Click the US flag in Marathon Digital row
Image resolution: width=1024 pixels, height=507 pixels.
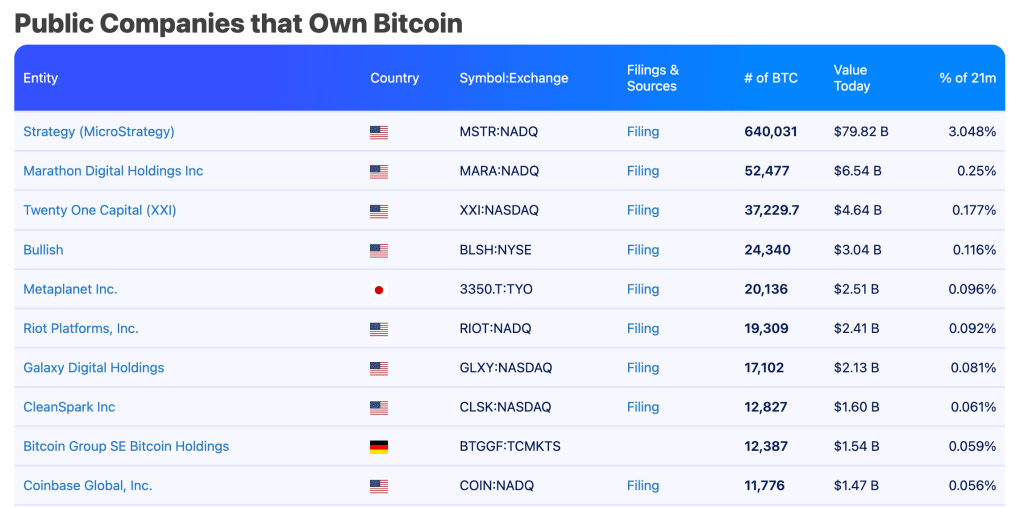(378, 172)
